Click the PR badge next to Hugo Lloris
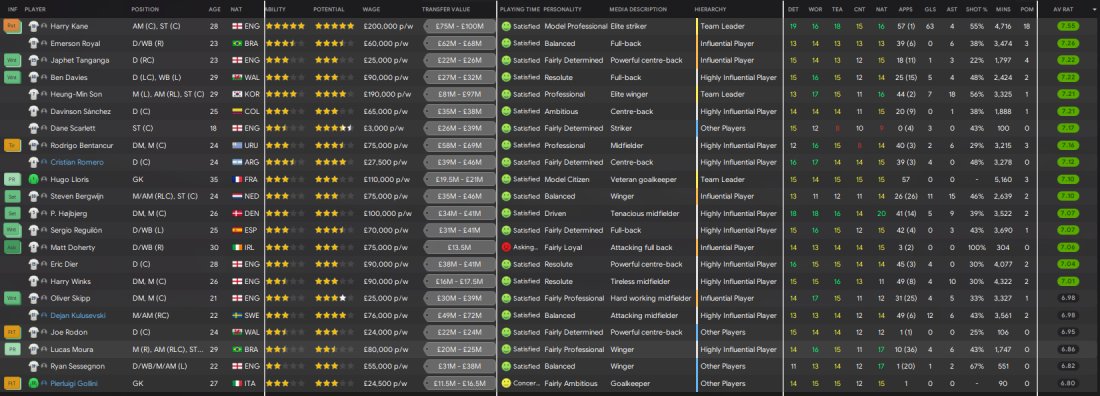 (x=12, y=179)
